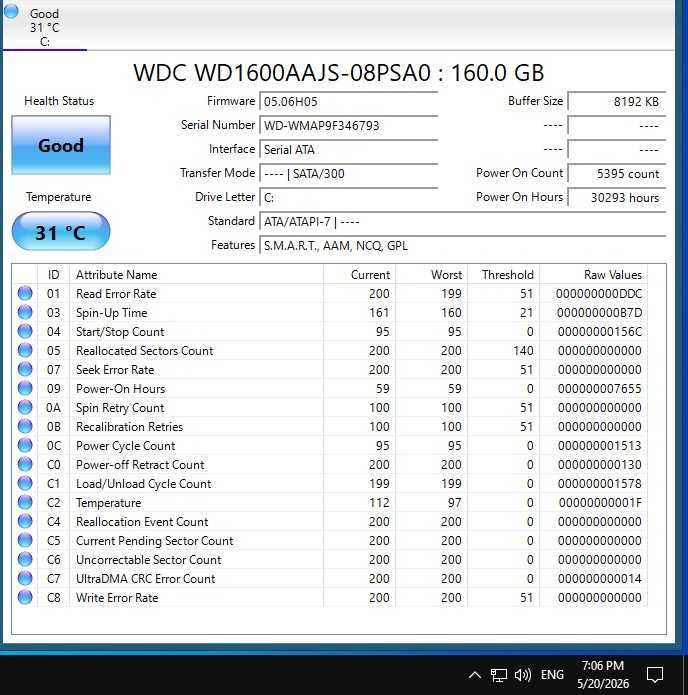Show hidden icons in the system tray
Screen dimensions: 688x695
click(475, 675)
